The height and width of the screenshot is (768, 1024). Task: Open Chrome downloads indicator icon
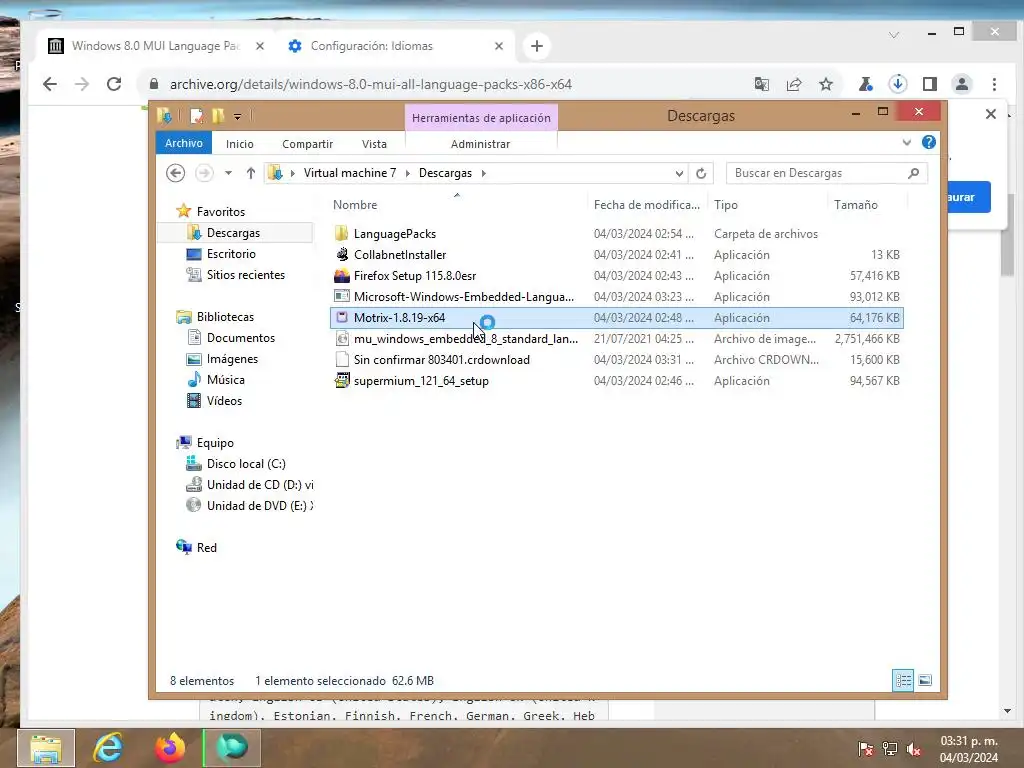pos(898,84)
